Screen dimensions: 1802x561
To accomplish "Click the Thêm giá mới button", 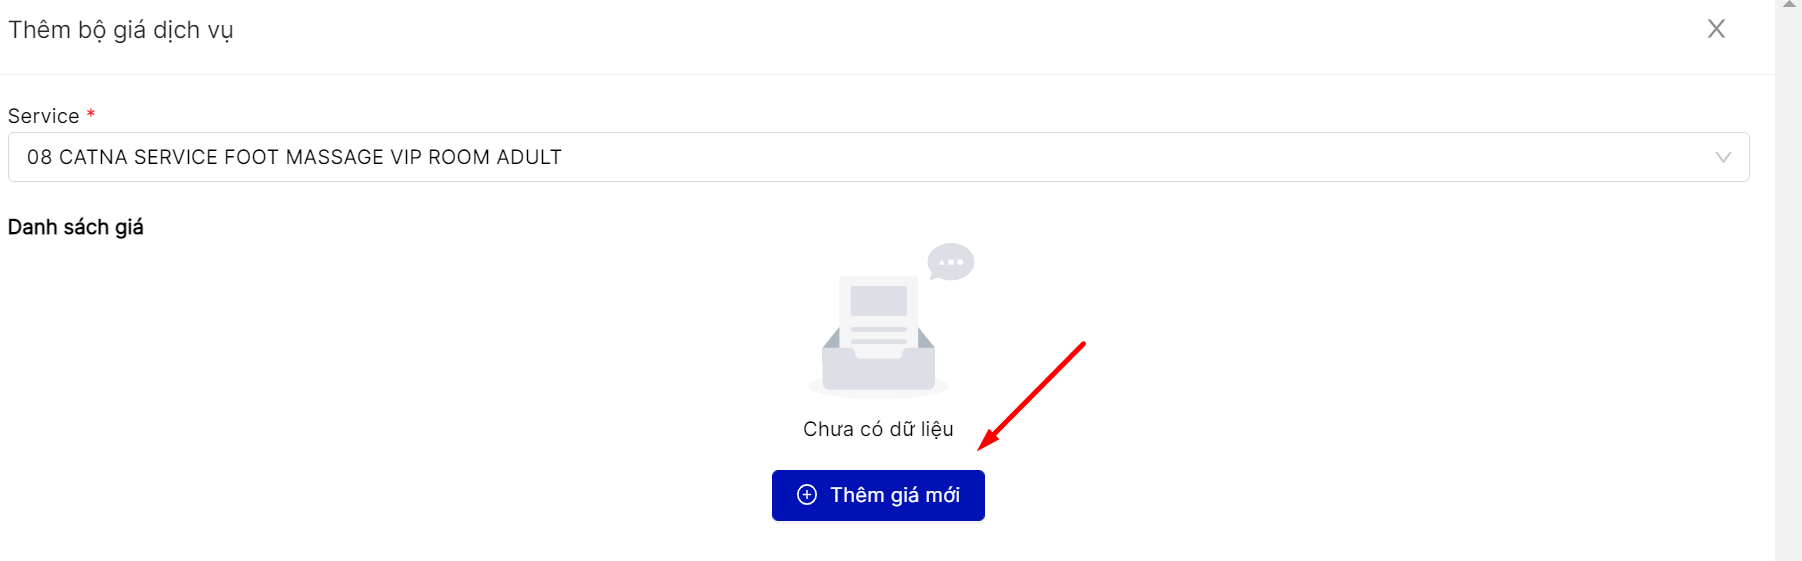I will point(878,495).
